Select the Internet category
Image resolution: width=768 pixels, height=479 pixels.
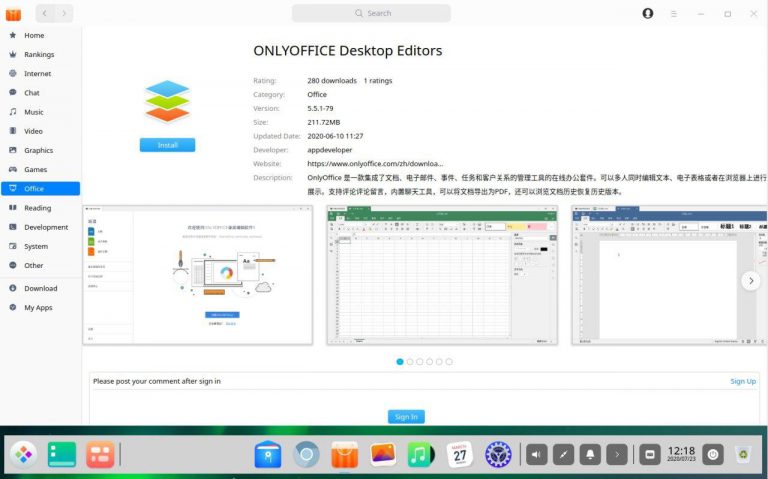coord(40,73)
